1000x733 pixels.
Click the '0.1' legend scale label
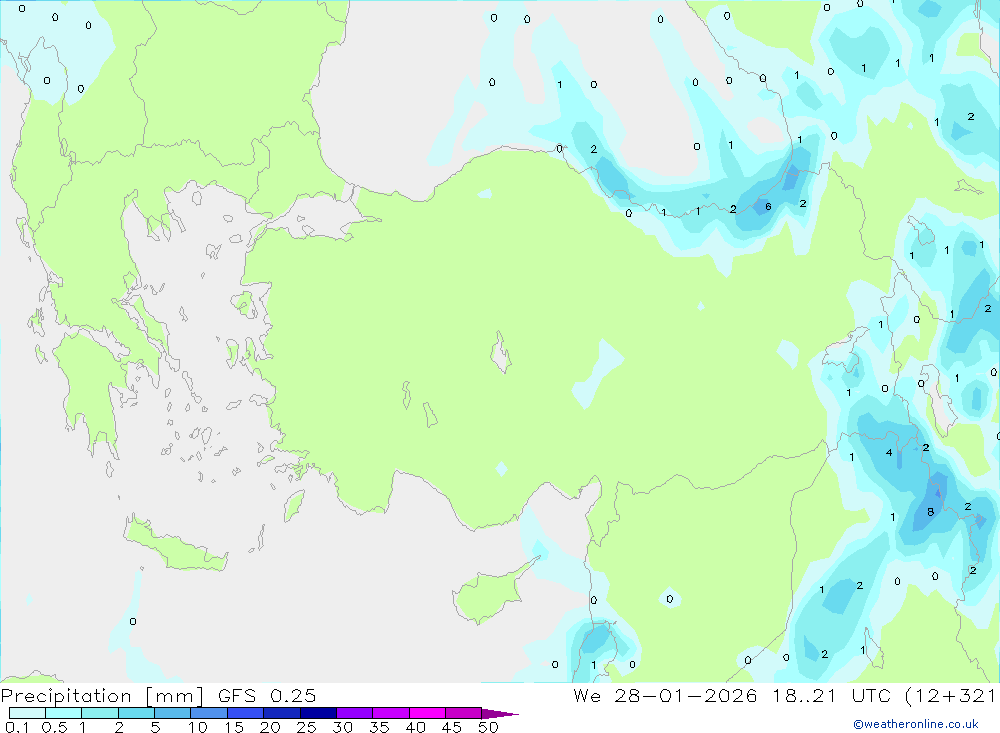pyautogui.click(x=17, y=727)
